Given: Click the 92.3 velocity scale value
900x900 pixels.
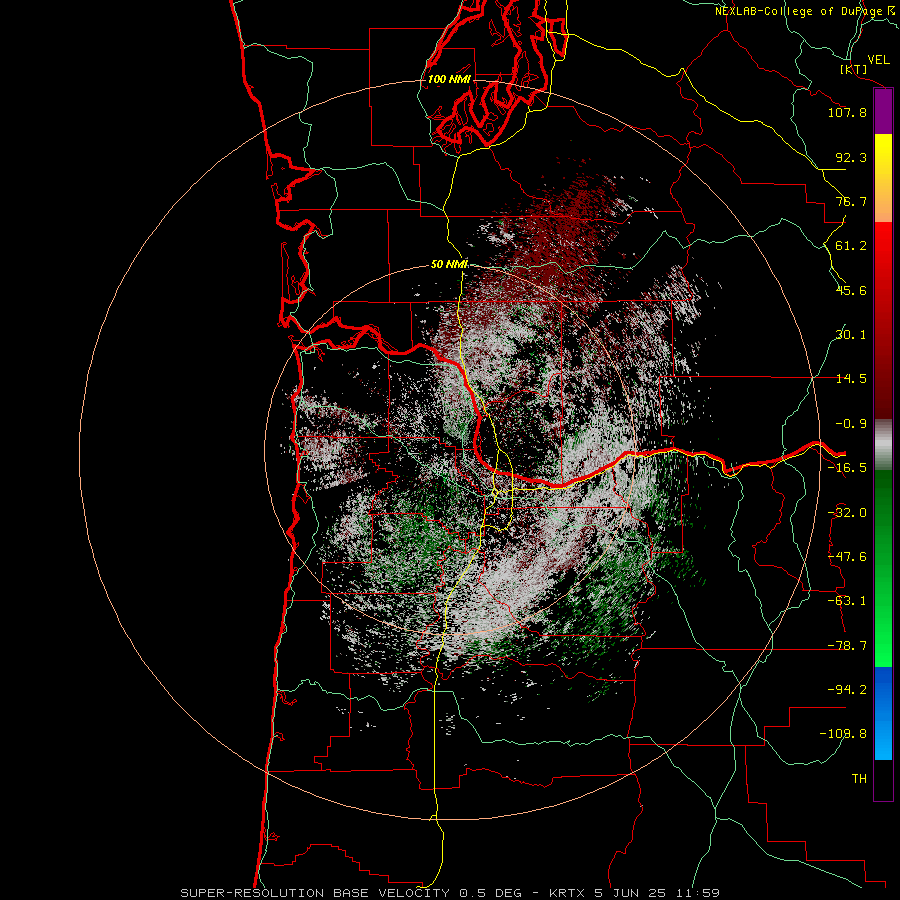Looking at the screenshot, I should (x=851, y=157).
